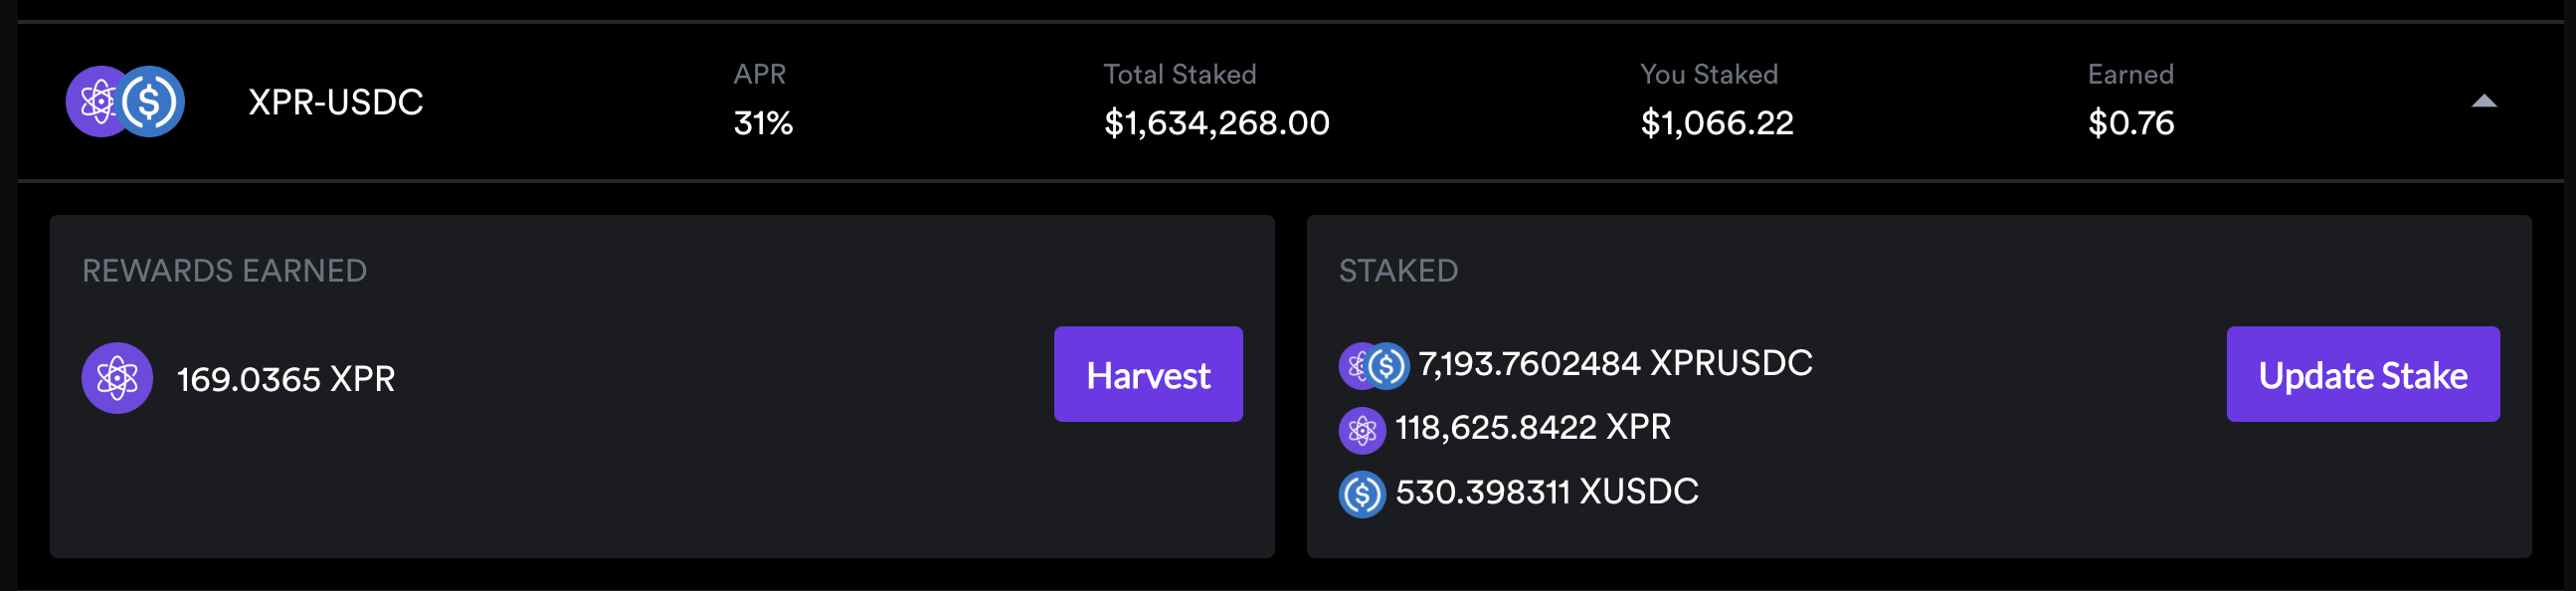Click the APR column label
Viewport: 2576px width, 591px height.
(760, 74)
